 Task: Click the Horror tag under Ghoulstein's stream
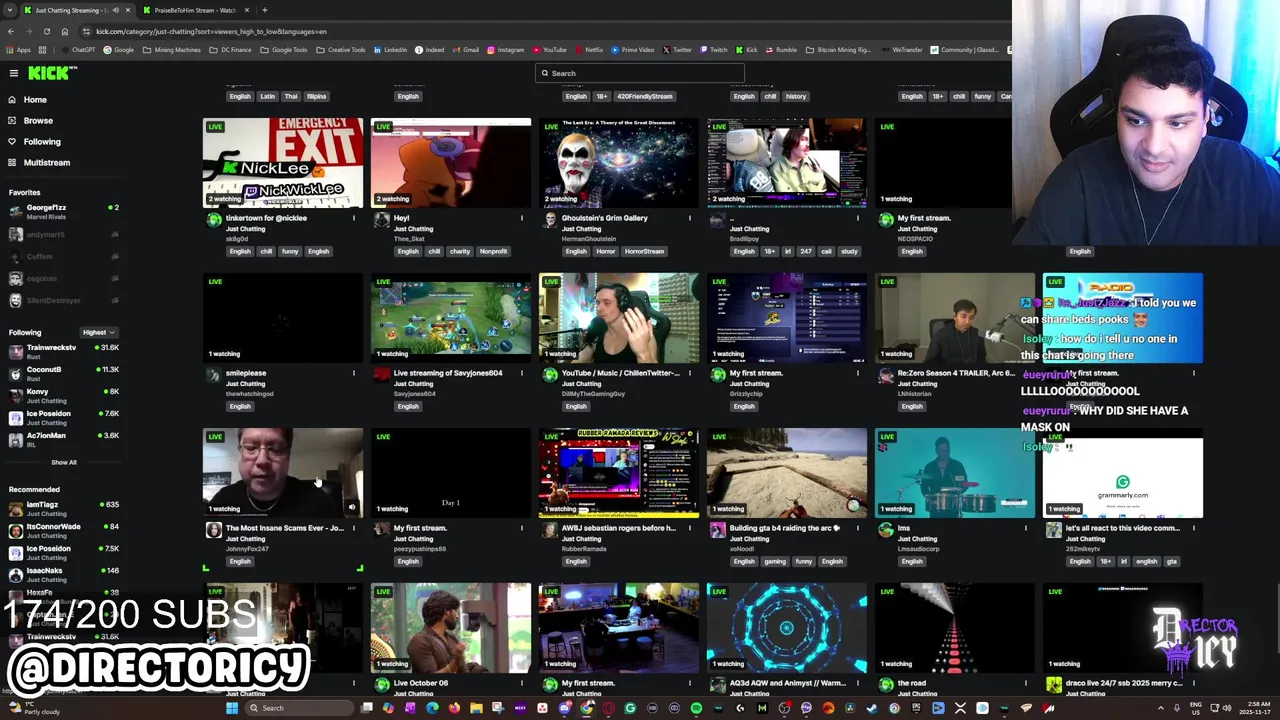607,252
